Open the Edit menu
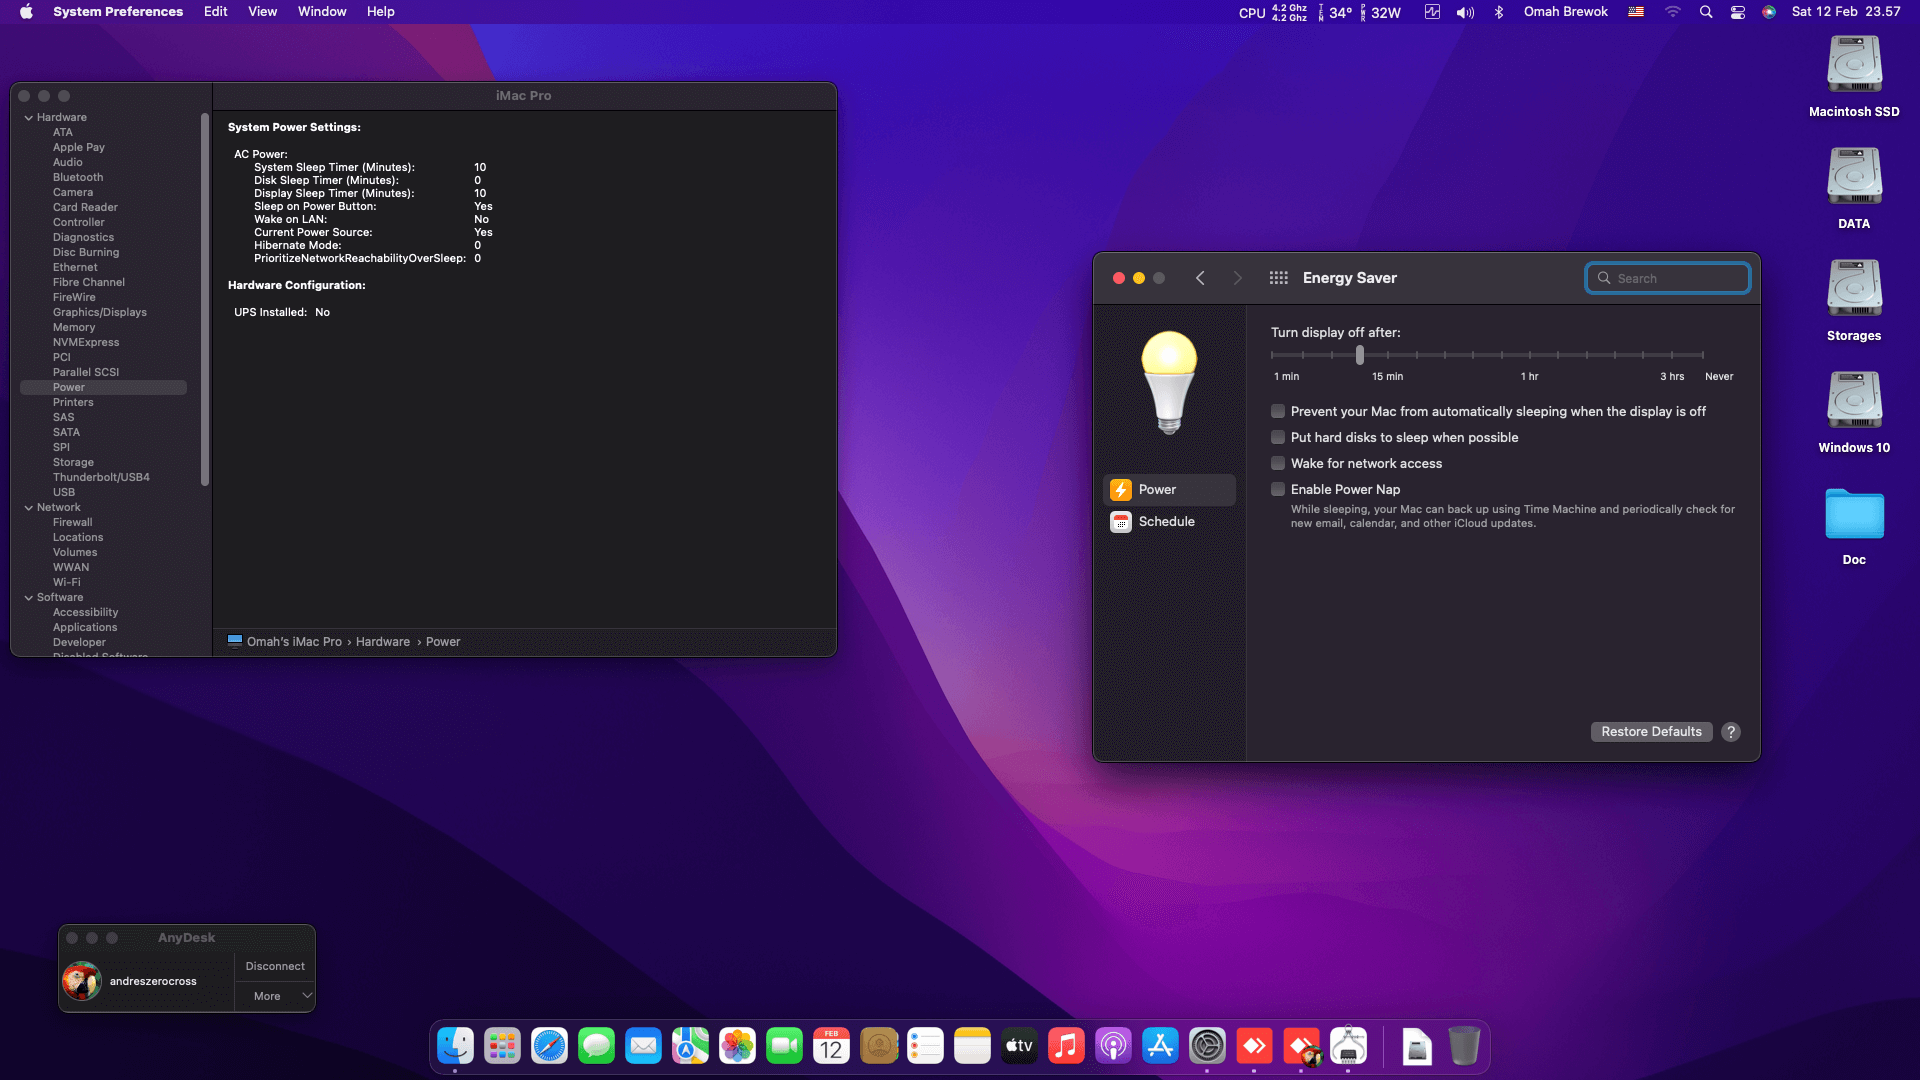1920x1080 pixels. pyautogui.click(x=216, y=12)
